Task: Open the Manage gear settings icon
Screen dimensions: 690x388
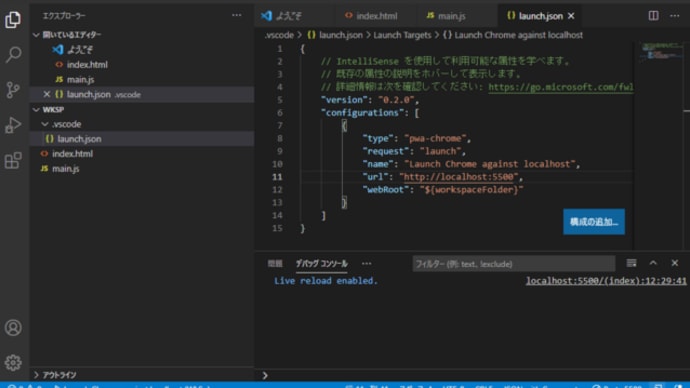Action: tap(13, 362)
